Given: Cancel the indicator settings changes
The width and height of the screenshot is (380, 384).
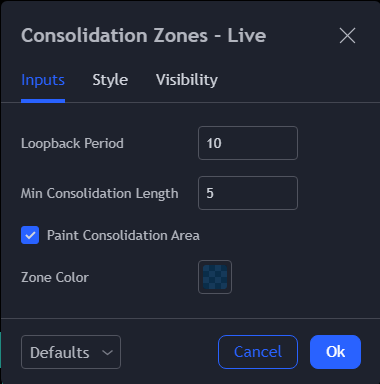Looking at the screenshot, I should pyautogui.click(x=258, y=352).
